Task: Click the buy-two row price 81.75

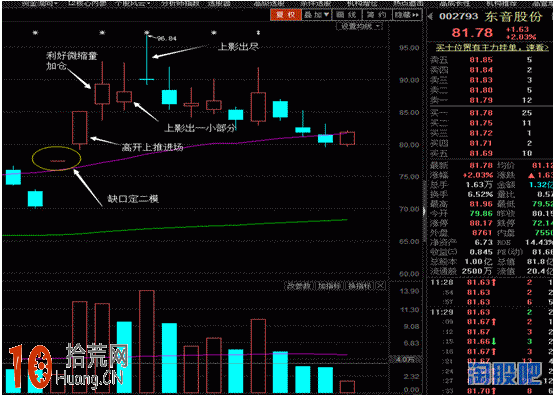Action: coord(481,123)
